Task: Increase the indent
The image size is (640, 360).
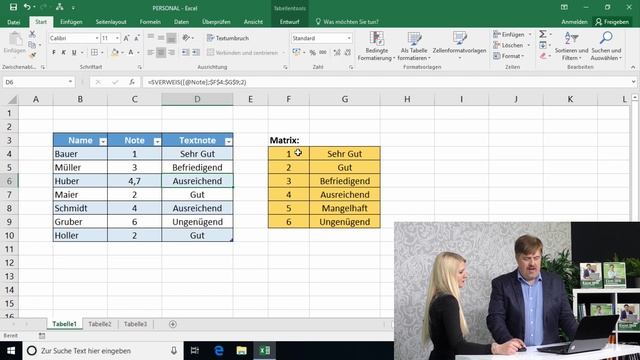Action: (196, 52)
